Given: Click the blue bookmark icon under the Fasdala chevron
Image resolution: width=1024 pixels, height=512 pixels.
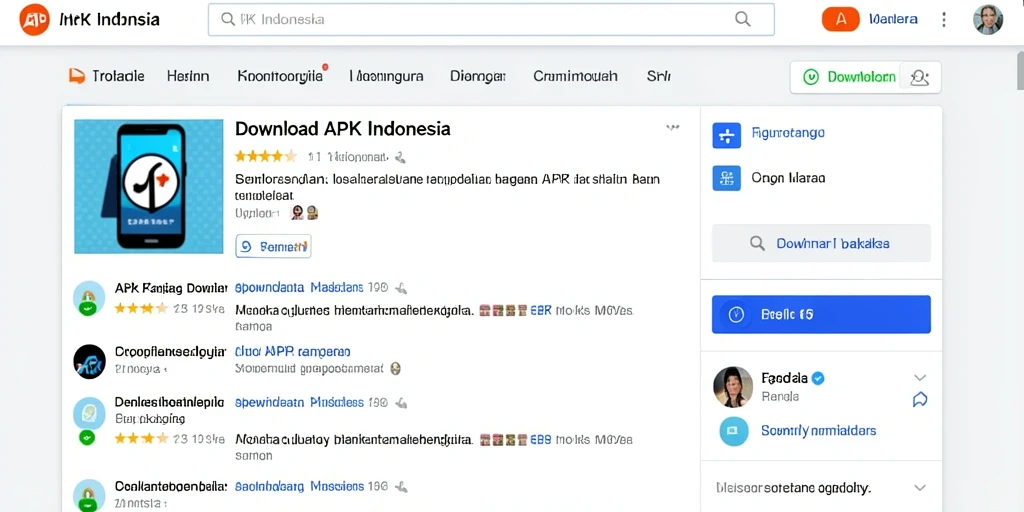Looking at the screenshot, I should click(x=920, y=399).
